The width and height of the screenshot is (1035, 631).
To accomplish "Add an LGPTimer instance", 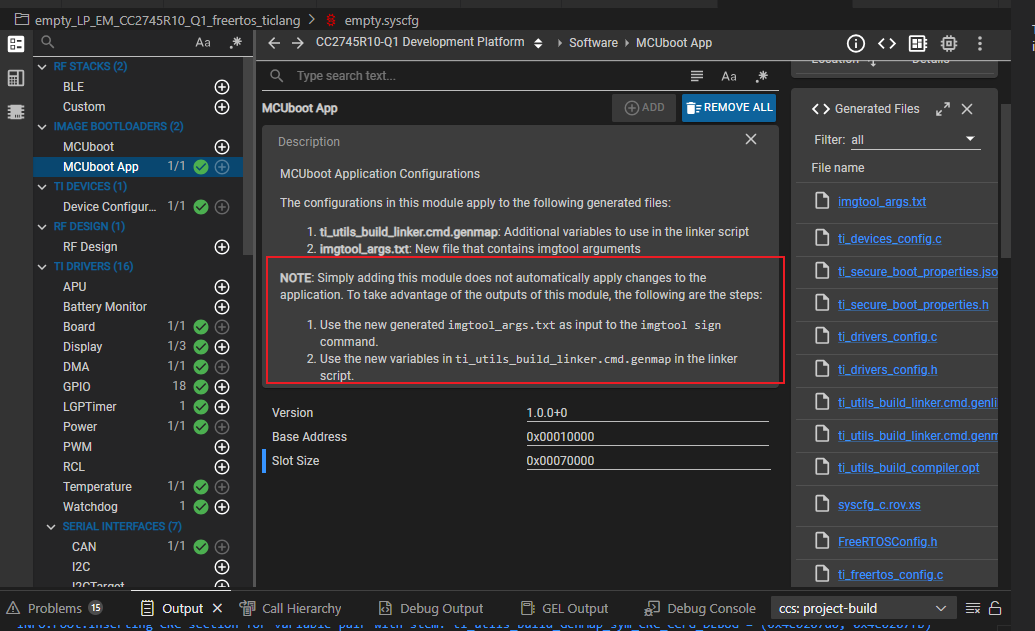I will click(x=222, y=407).
